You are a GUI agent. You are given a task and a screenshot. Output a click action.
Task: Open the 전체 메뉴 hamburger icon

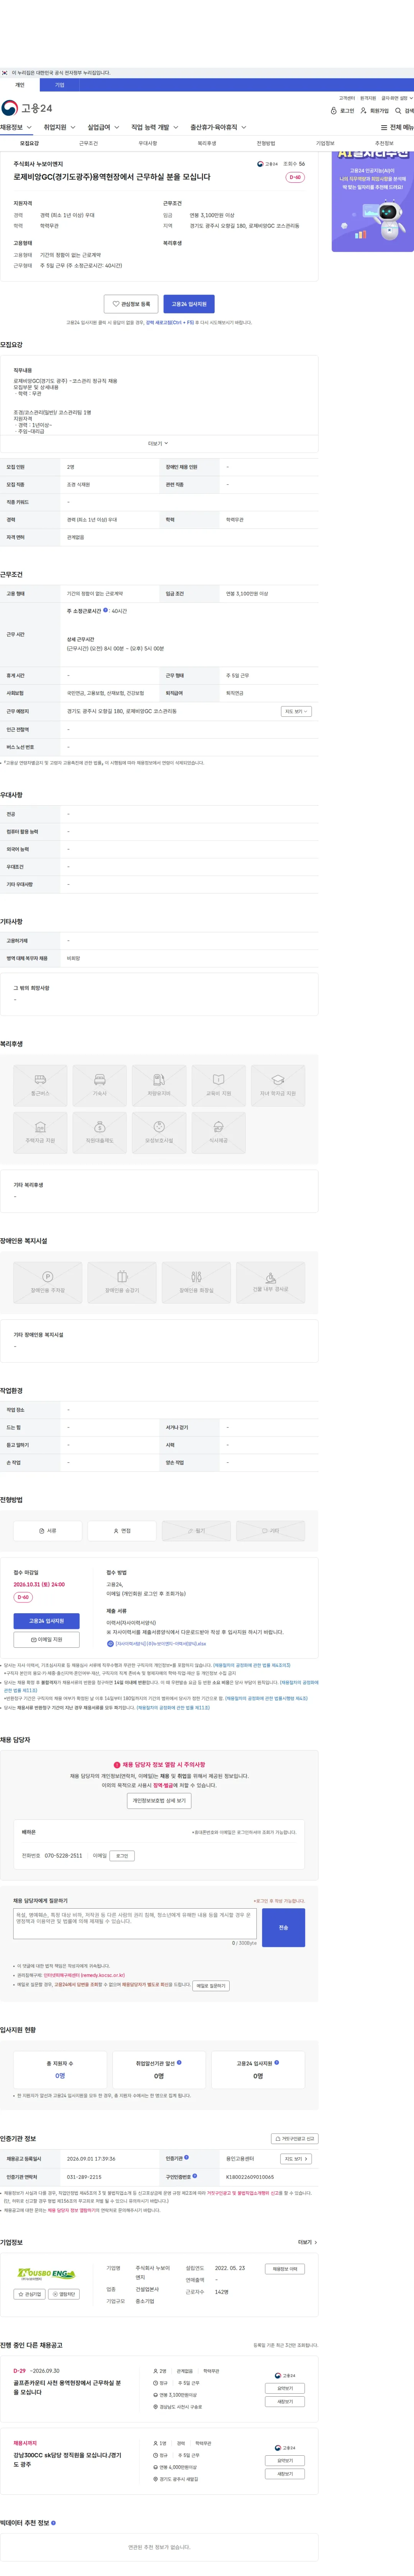pos(397,128)
